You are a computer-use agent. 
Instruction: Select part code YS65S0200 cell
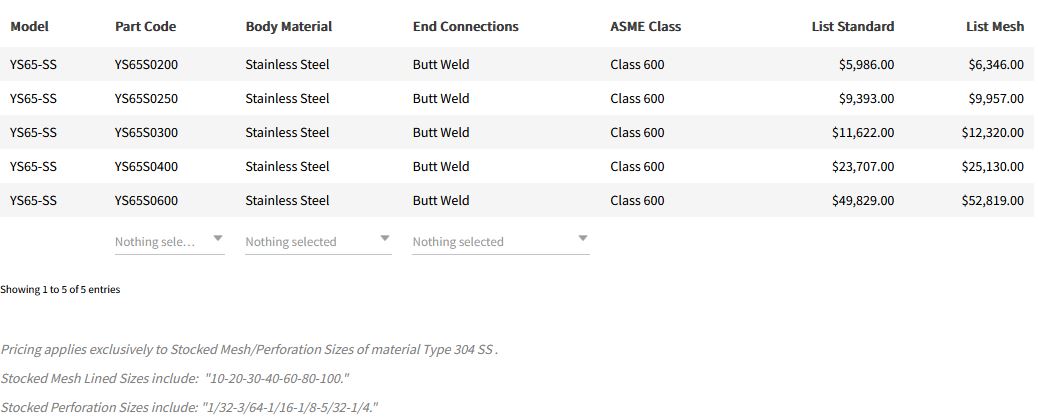[146, 65]
